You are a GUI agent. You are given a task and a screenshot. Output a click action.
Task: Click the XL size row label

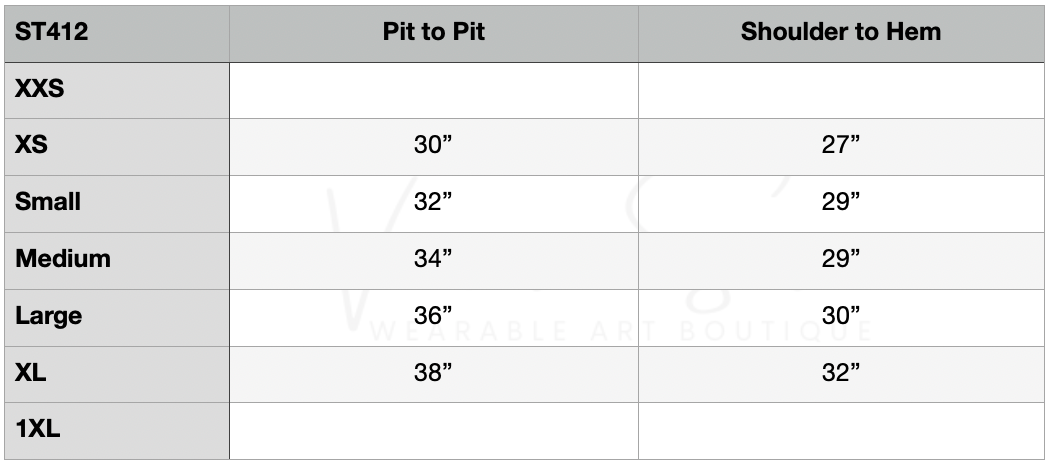pyautogui.click(x=31, y=373)
